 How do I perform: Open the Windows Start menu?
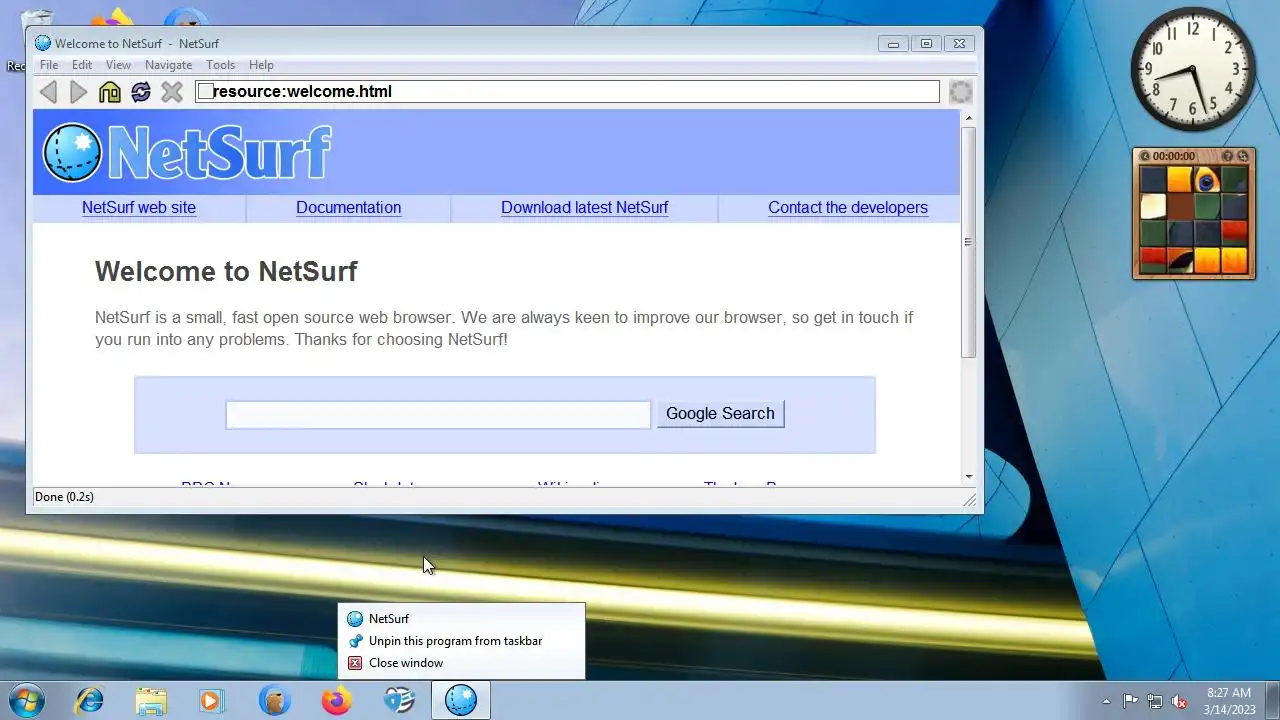click(x=25, y=700)
